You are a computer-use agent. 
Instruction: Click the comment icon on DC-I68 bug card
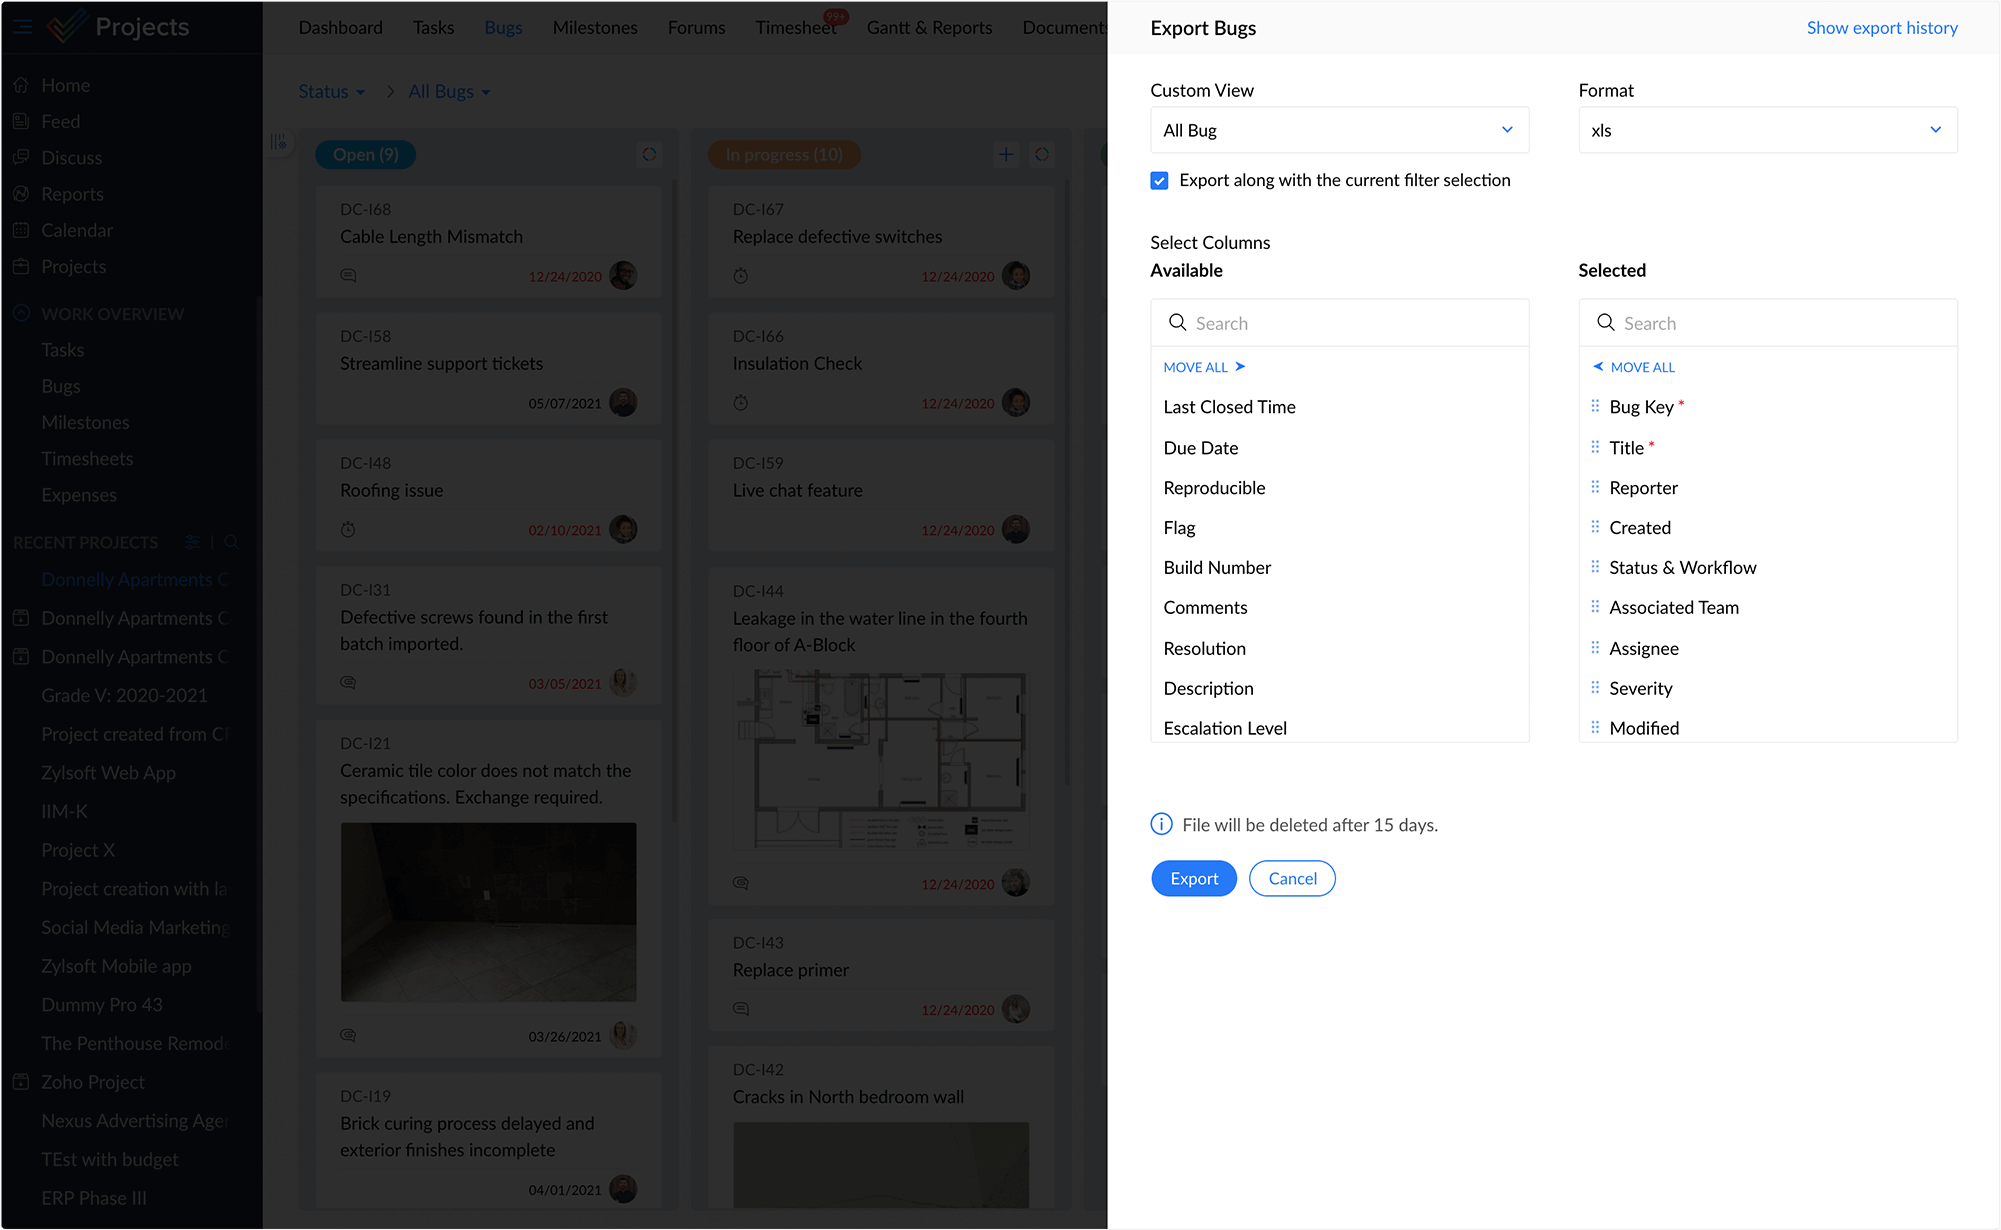click(348, 275)
